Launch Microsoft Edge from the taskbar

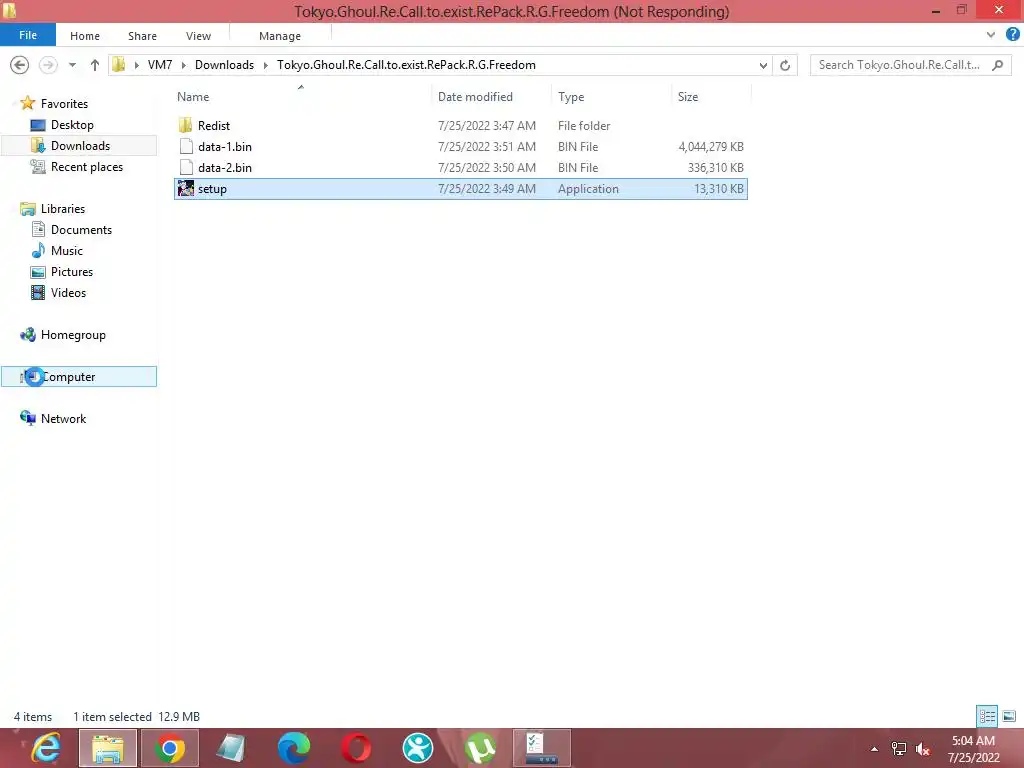[x=293, y=748]
